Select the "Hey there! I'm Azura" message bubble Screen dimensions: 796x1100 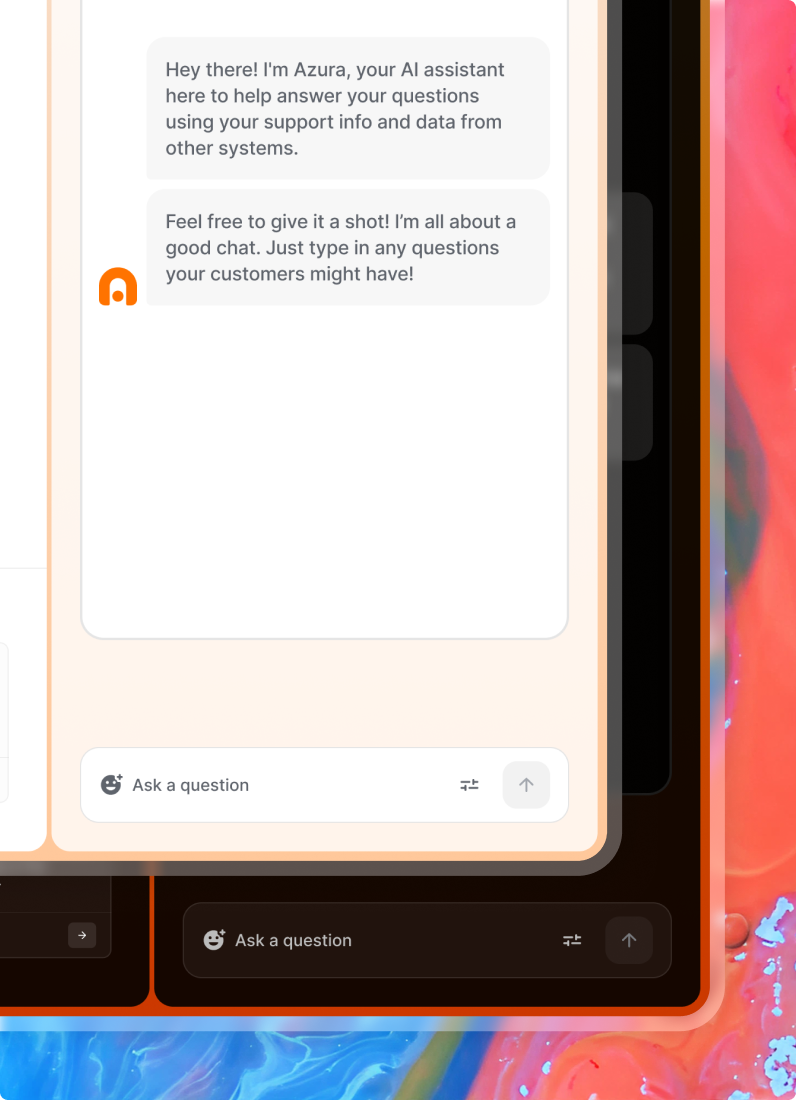(x=348, y=108)
